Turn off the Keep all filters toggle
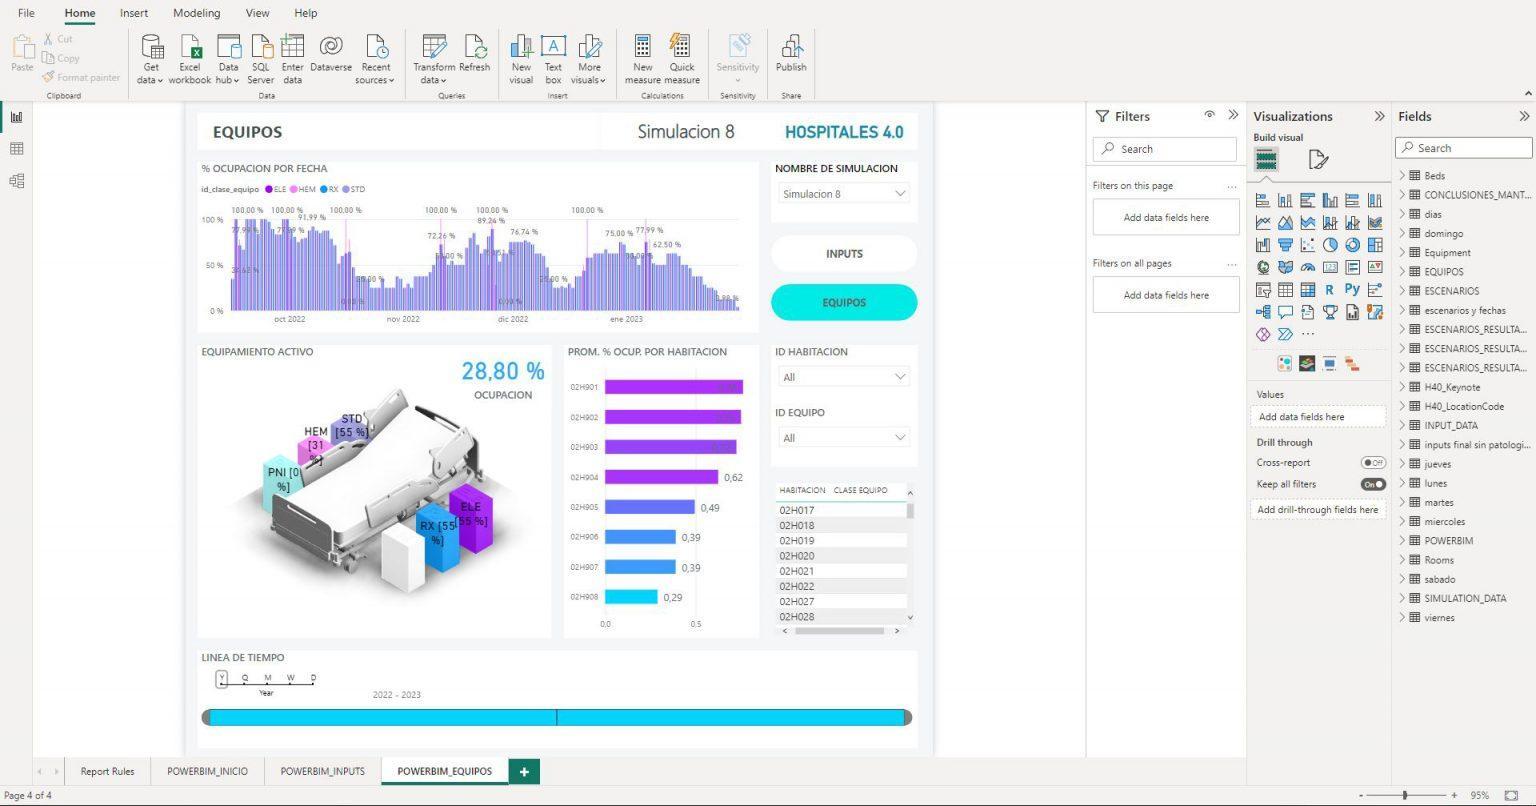Screen dimensions: 1536x806 pos(1374,484)
